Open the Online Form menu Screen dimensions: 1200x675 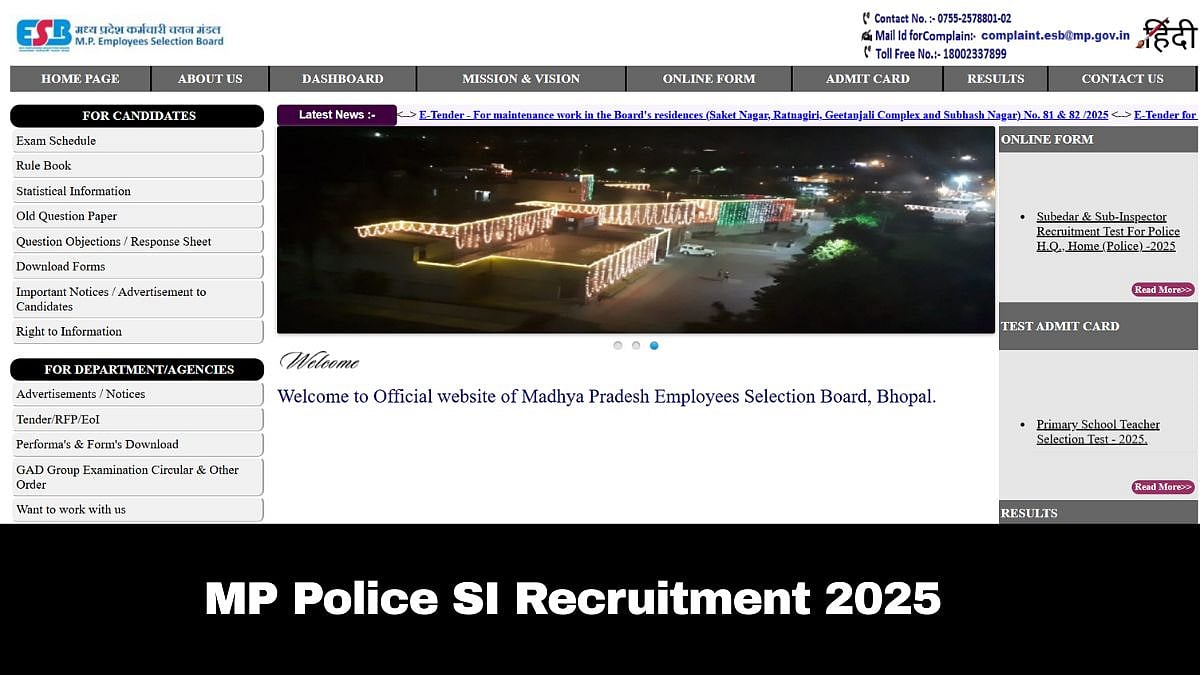click(x=708, y=79)
